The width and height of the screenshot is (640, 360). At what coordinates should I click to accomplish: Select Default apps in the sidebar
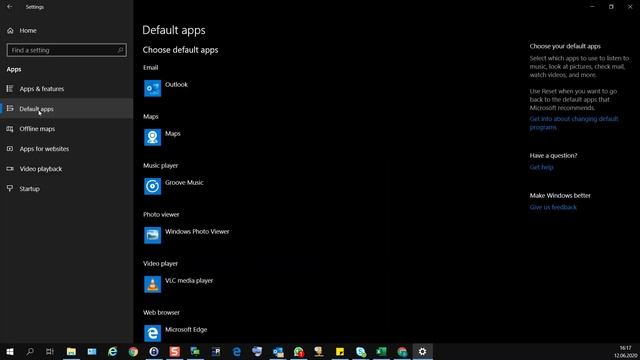(x=67, y=109)
